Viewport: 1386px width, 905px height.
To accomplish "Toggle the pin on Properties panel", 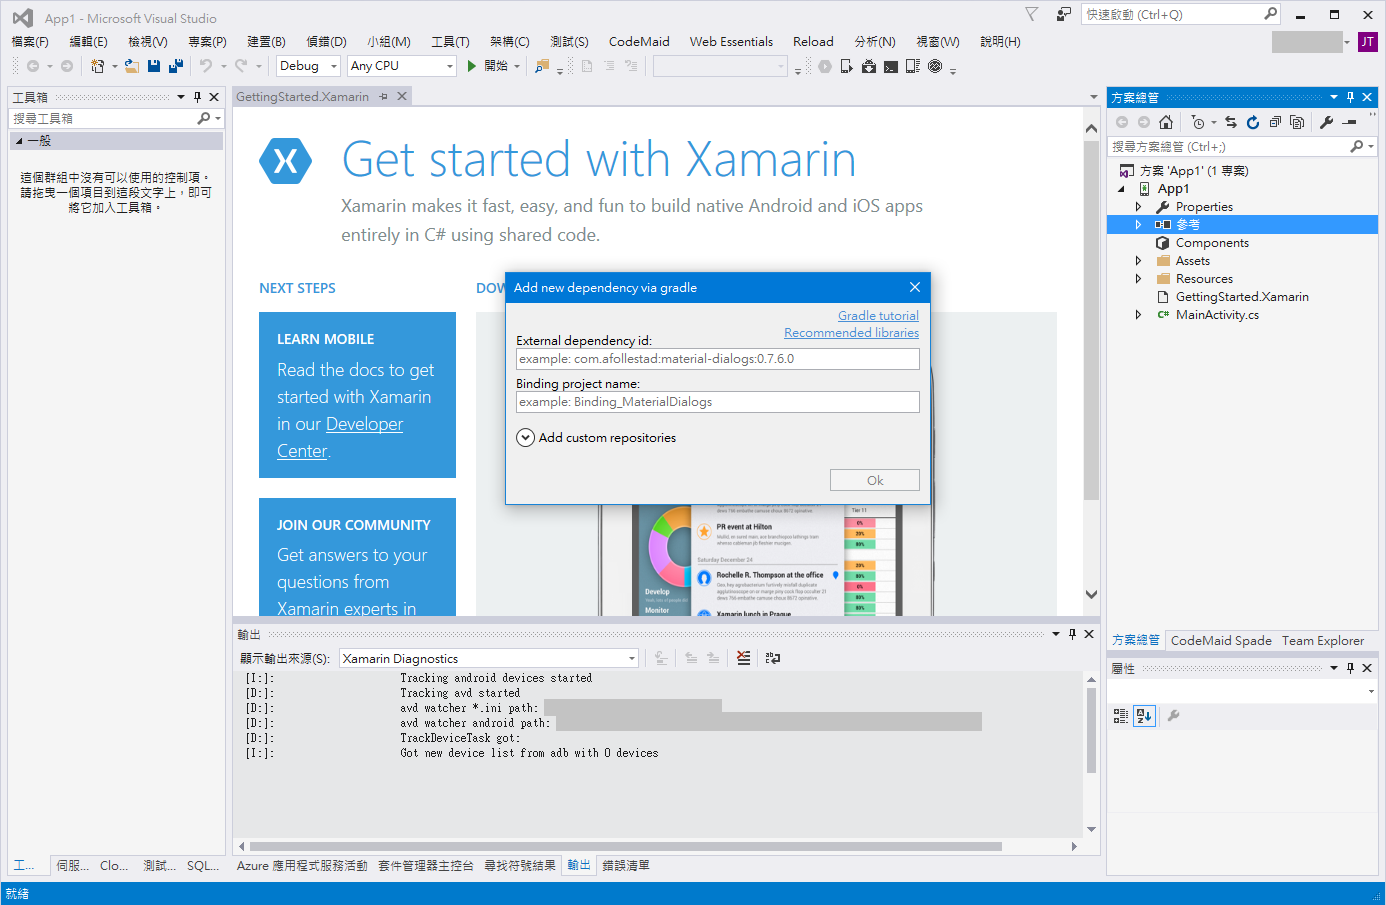I will (x=1350, y=668).
